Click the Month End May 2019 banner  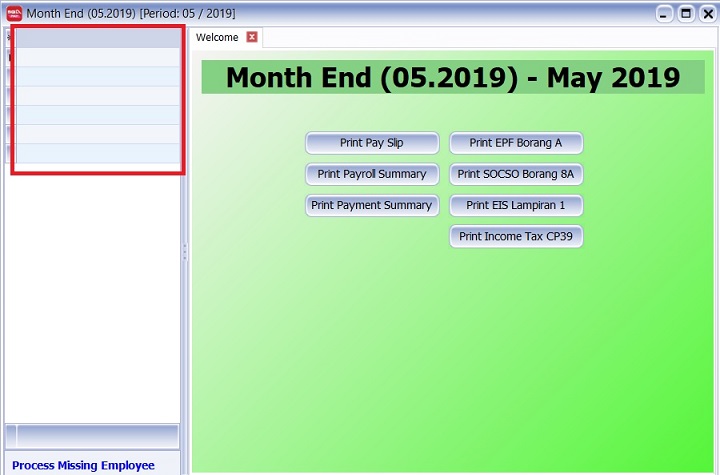(x=453, y=78)
